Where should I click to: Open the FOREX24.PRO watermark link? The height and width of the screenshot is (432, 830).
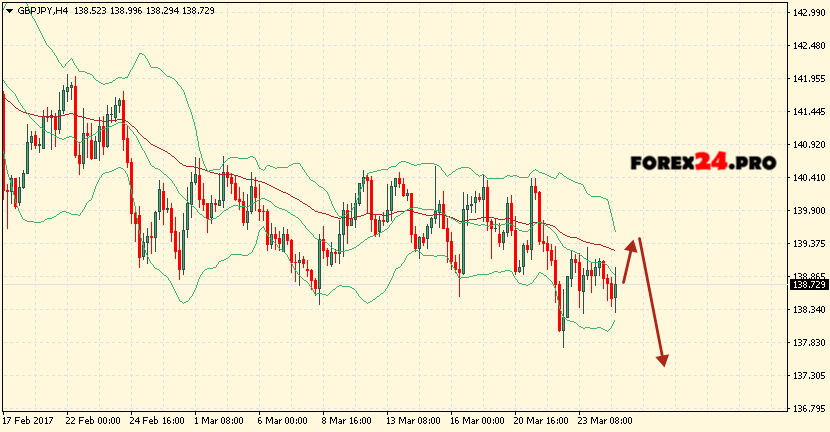703,163
